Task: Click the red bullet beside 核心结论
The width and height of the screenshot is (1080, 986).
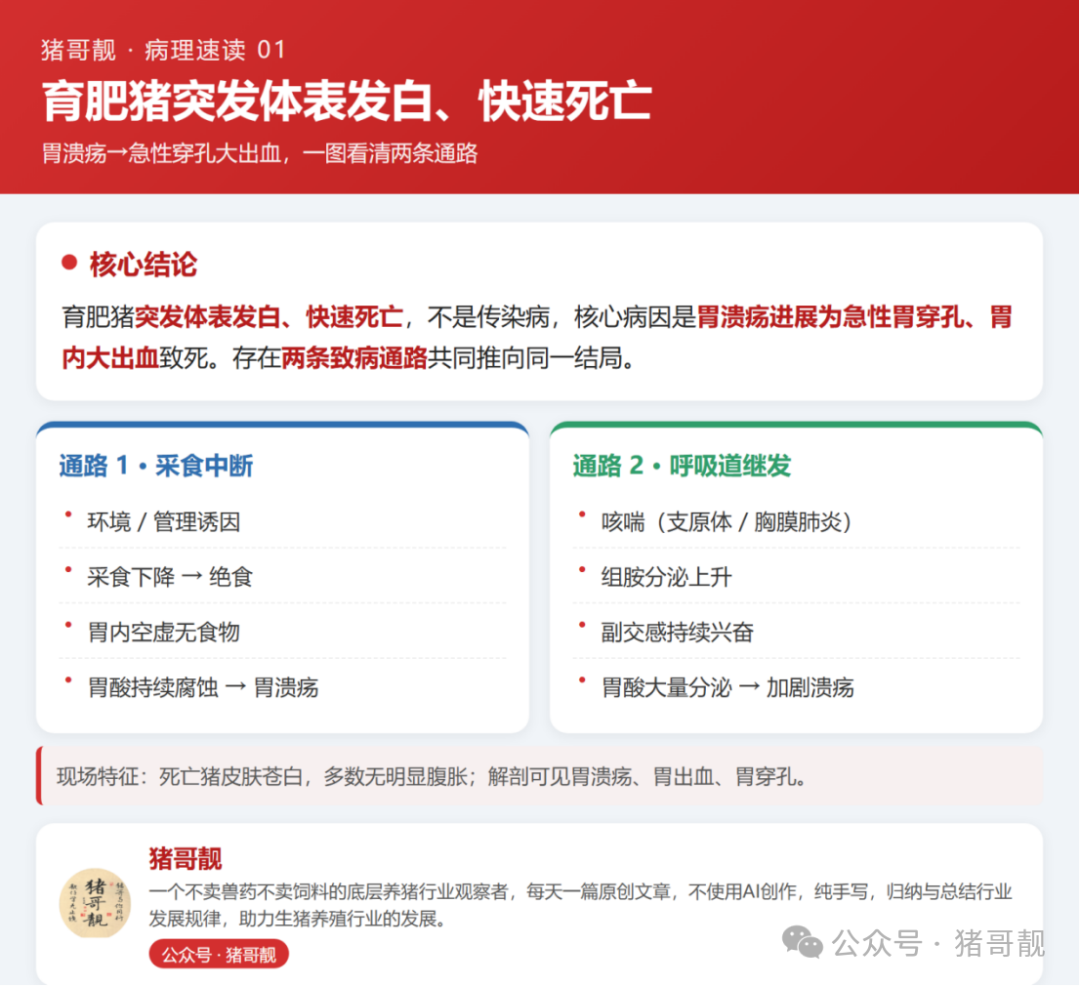Action: pos(70,262)
